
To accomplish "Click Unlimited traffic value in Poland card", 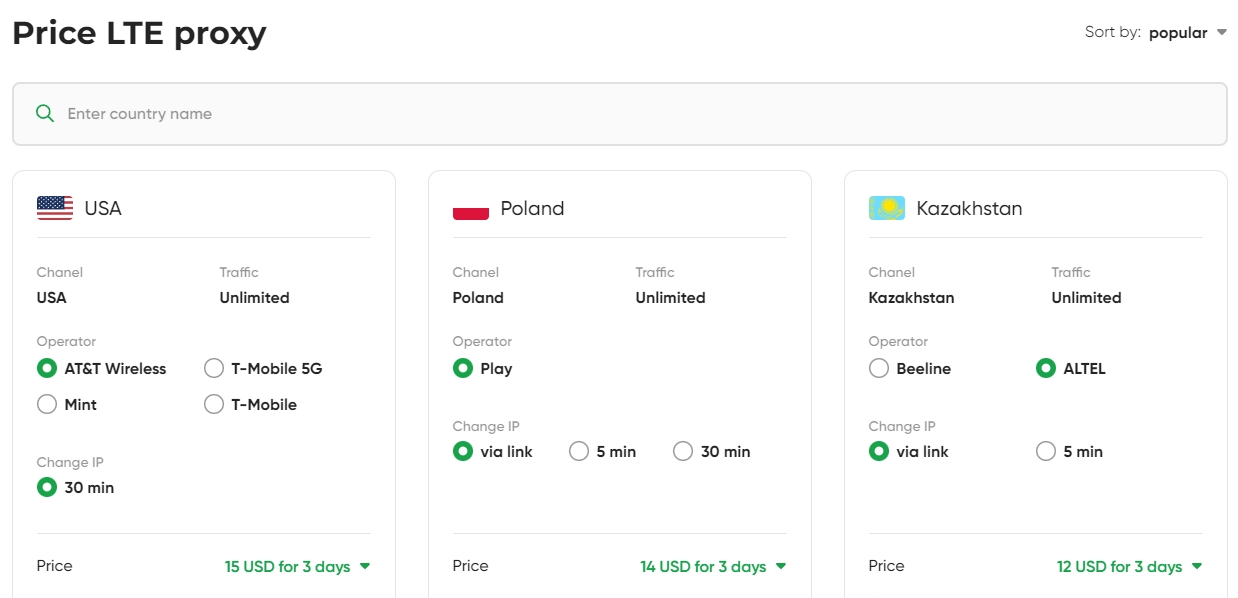I will (670, 297).
